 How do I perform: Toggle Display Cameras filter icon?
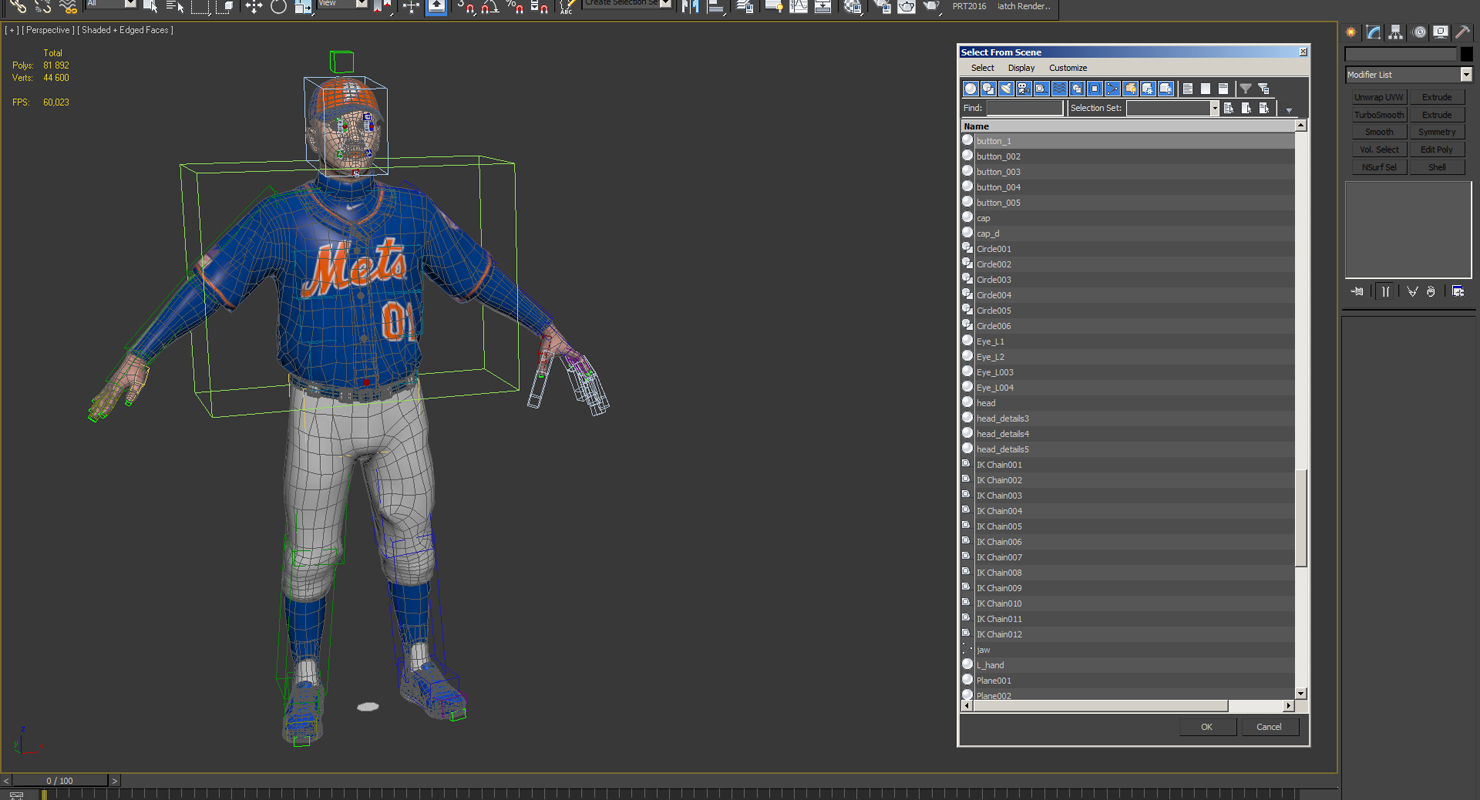[x=1023, y=89]
